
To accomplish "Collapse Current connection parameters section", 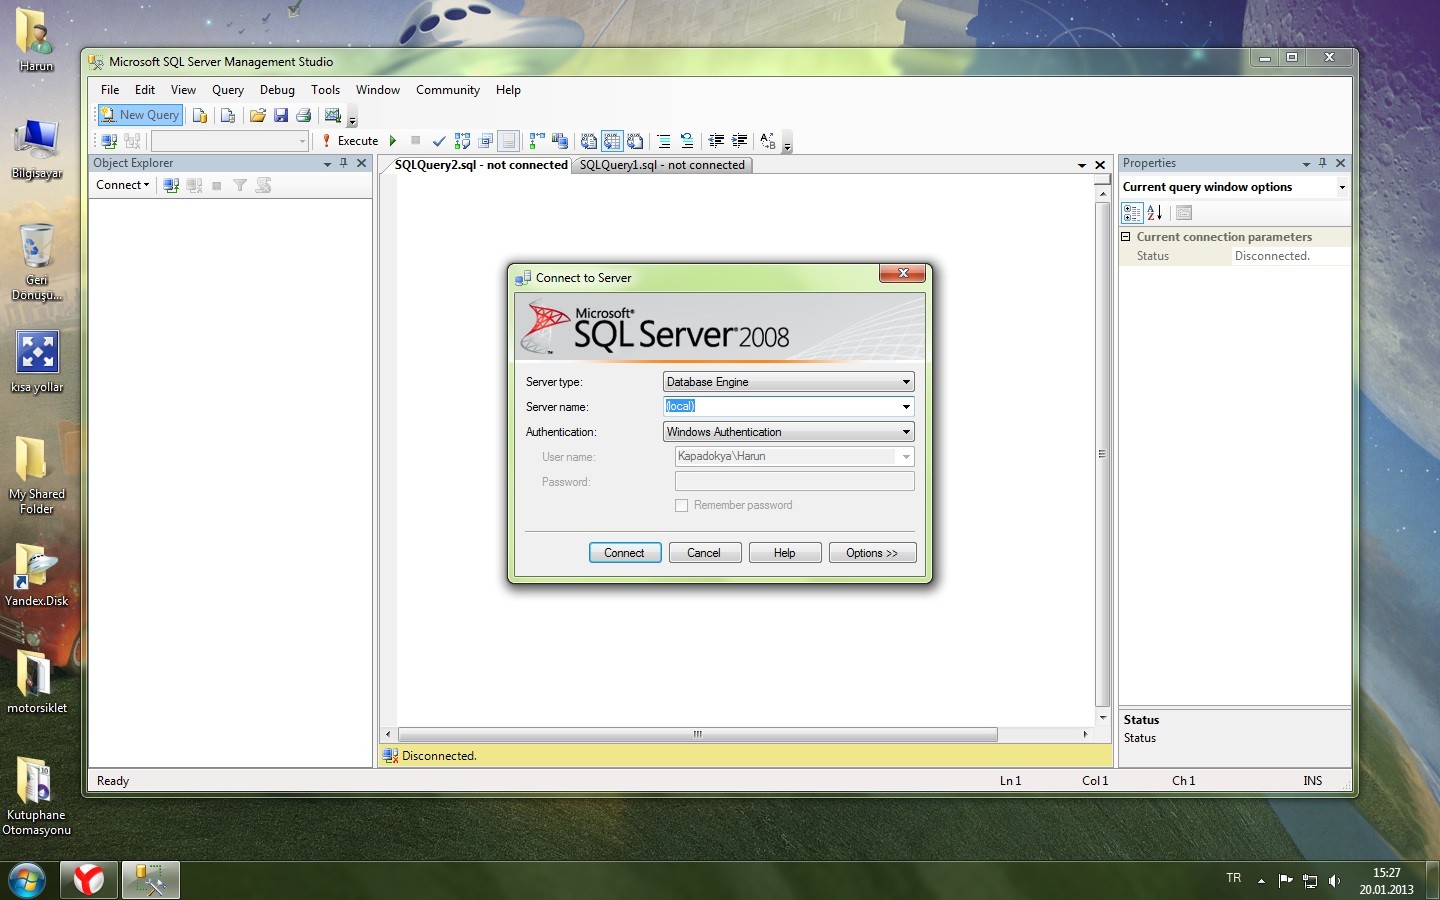I will [1126, 237].
